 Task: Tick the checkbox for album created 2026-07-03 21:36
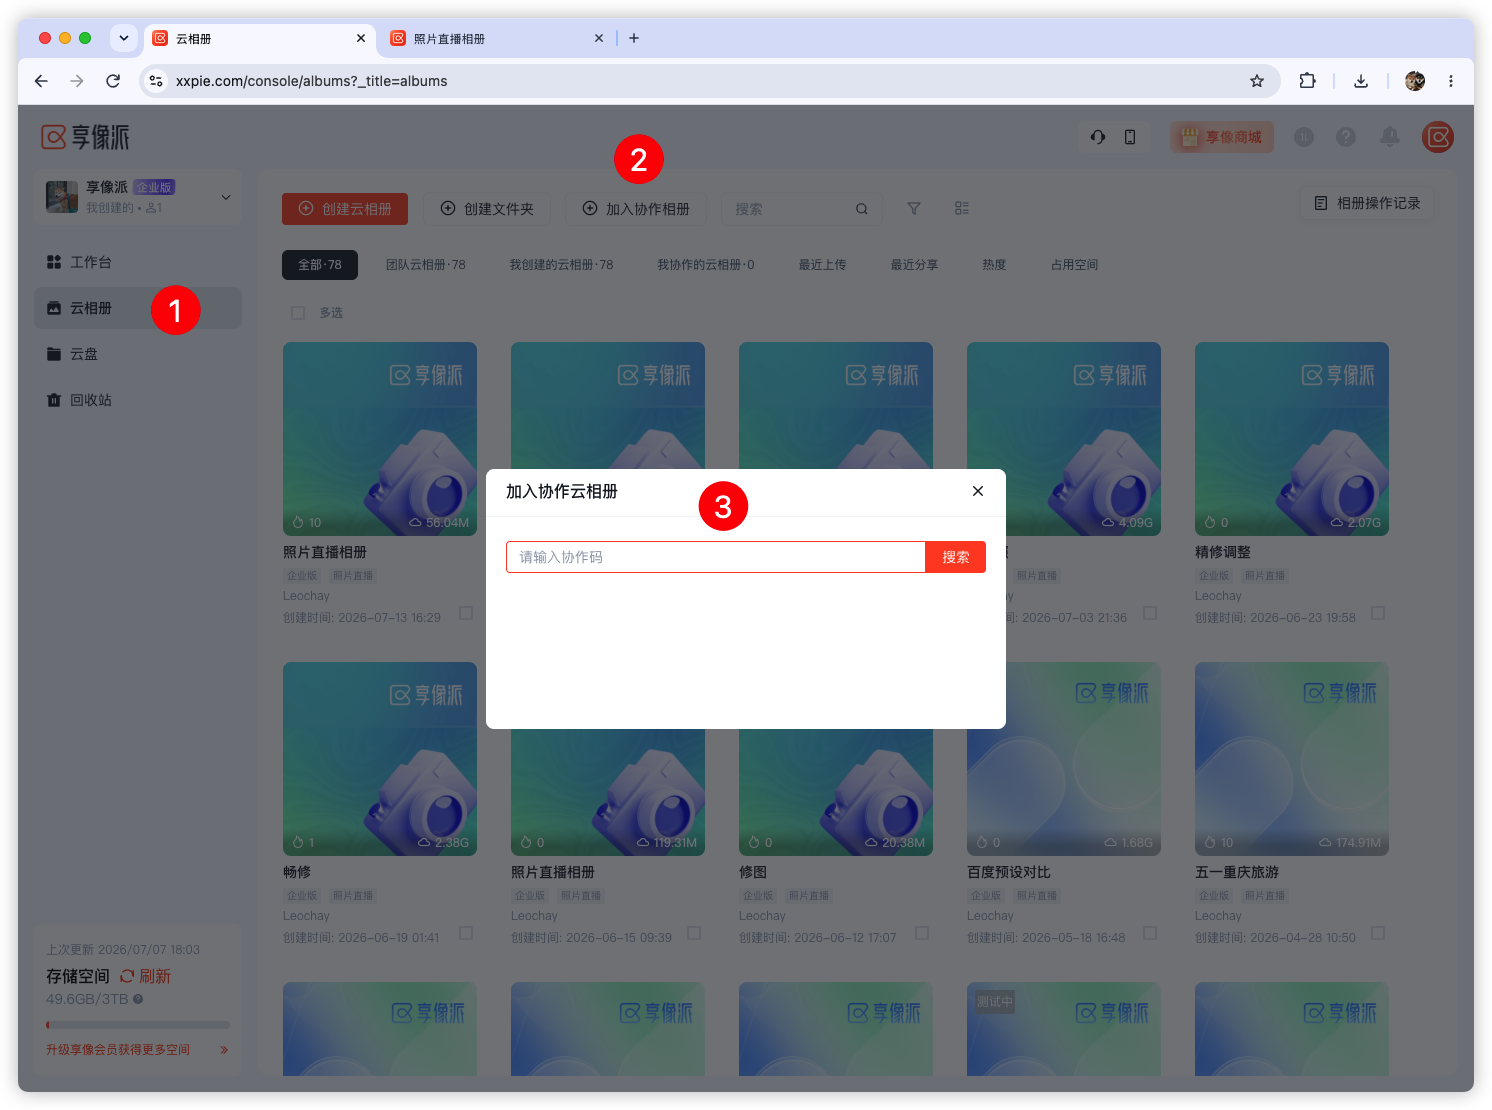[1150, 613]
